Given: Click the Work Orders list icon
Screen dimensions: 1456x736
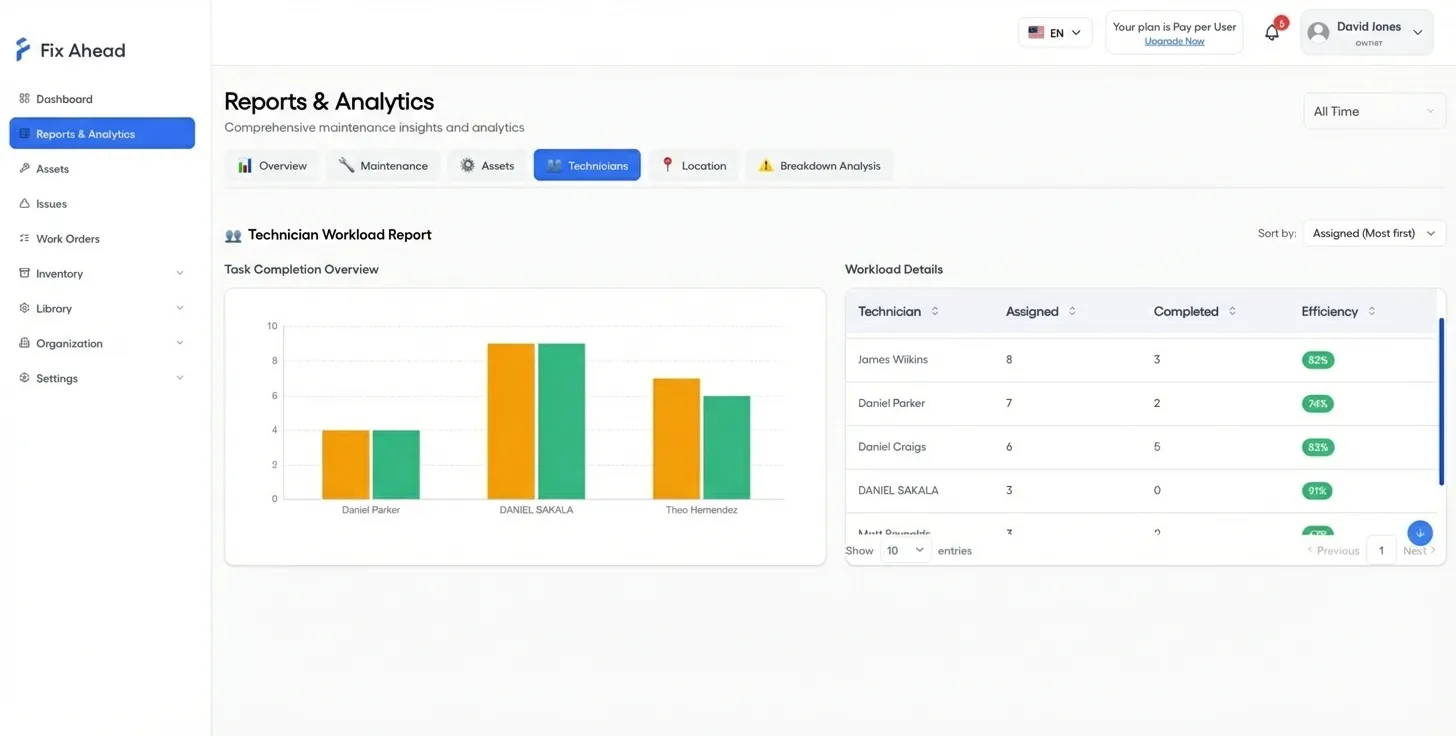Looking at the screenshot, I should click(x=24, y=239).
